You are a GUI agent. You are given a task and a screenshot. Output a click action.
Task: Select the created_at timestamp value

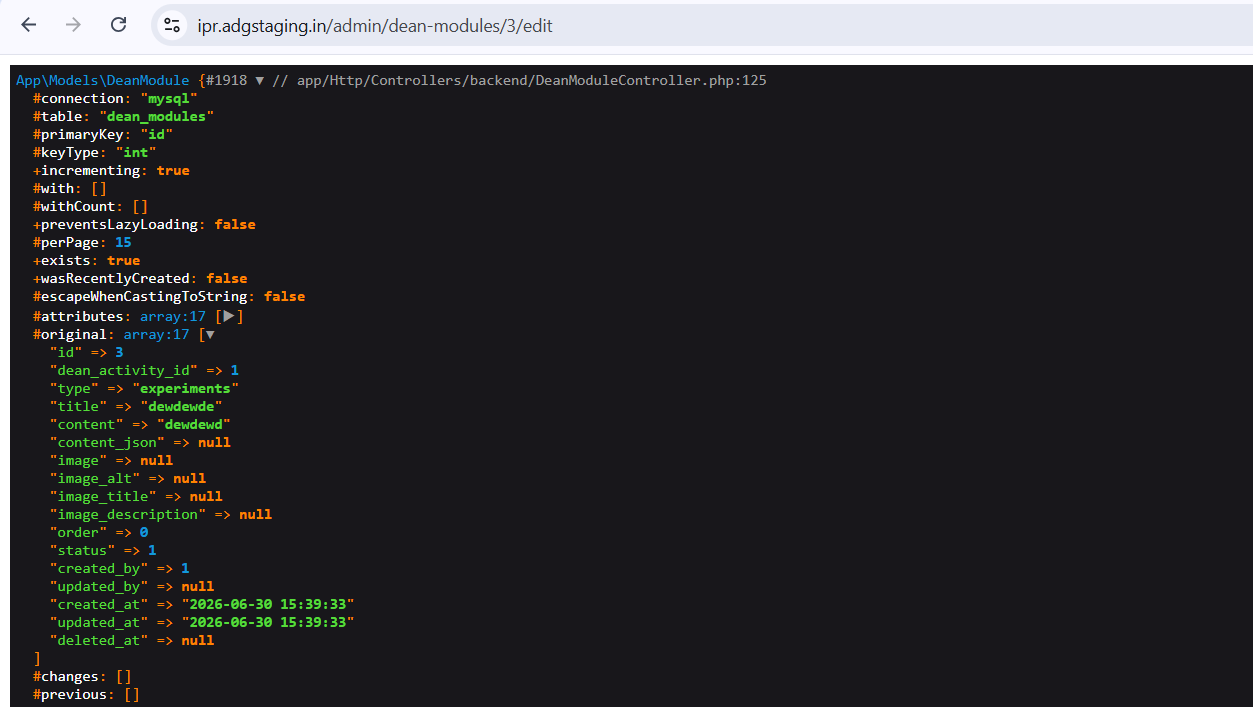[268, 604]
